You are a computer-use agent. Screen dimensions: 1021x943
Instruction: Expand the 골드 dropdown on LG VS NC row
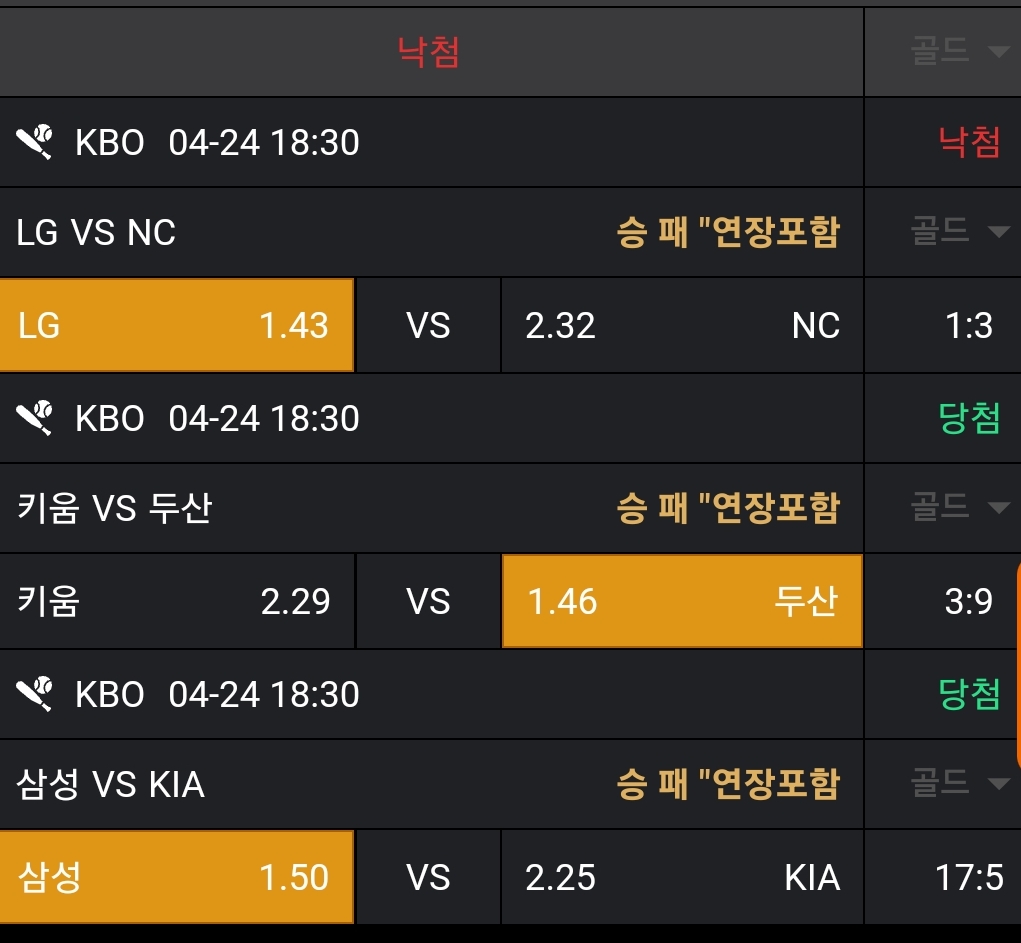coord(958,232)
